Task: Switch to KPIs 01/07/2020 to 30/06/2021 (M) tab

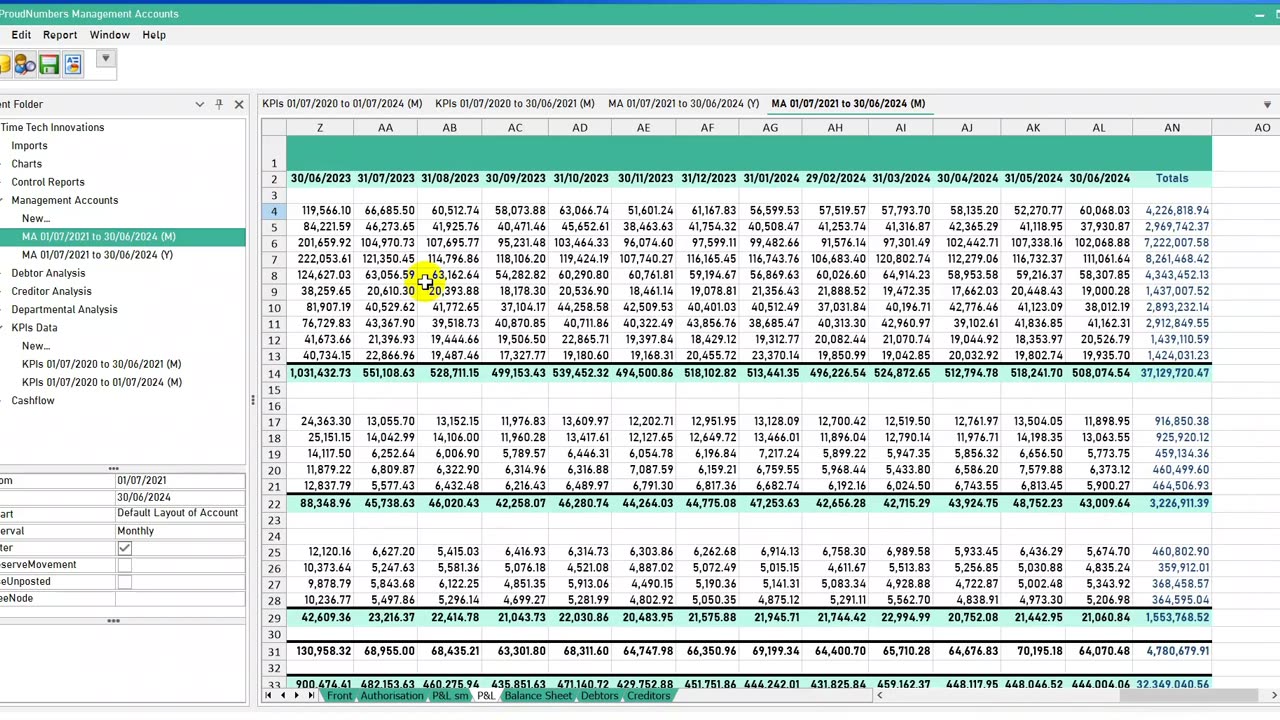Action: click(515, 103)
